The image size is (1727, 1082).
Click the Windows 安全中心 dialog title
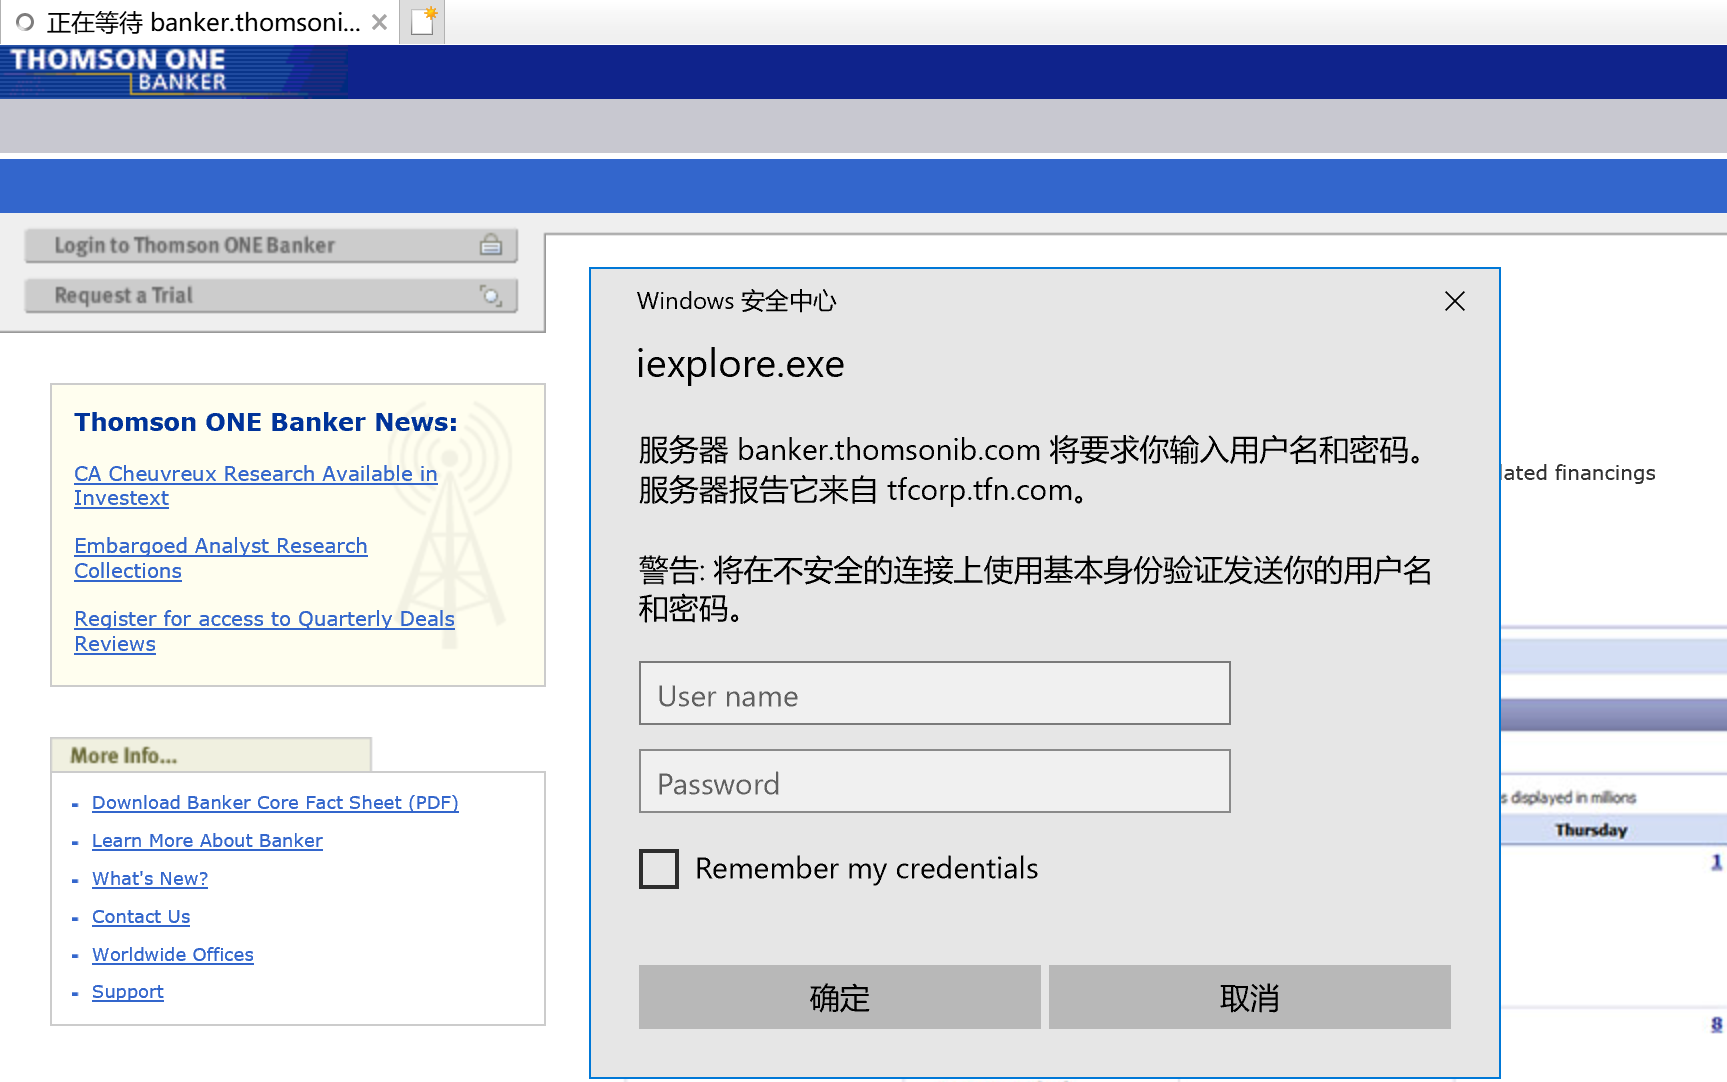coord(736,301)
